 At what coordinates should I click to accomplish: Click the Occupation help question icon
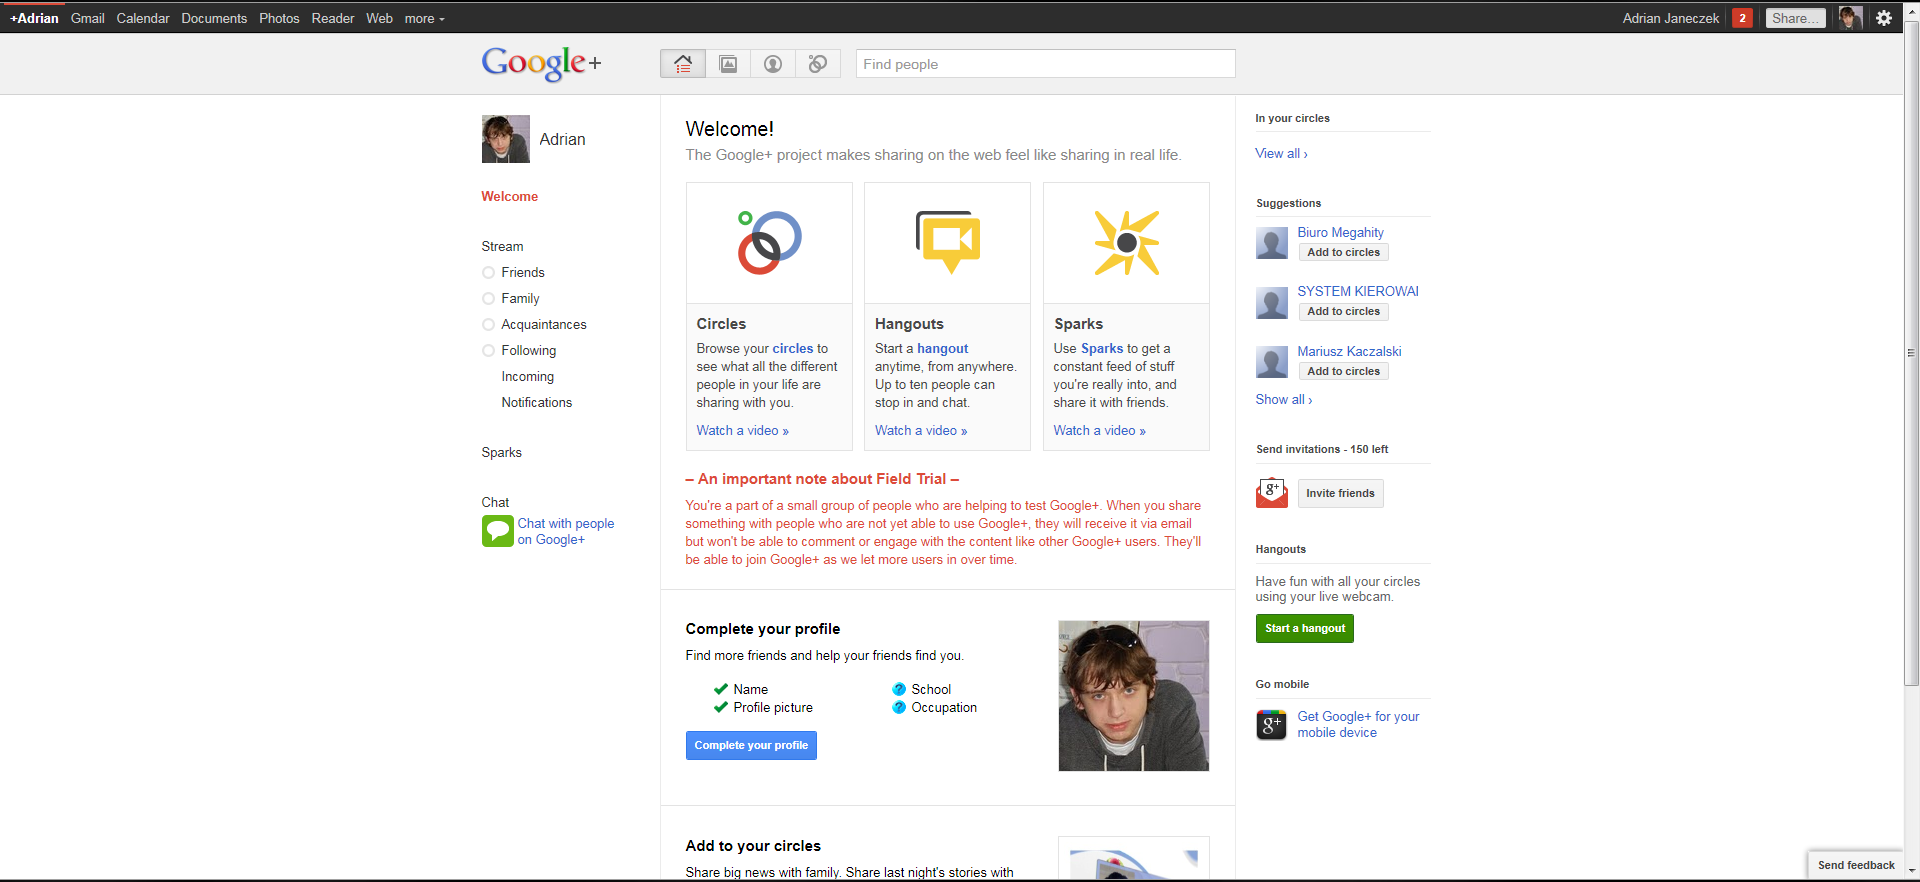[899, 707]
